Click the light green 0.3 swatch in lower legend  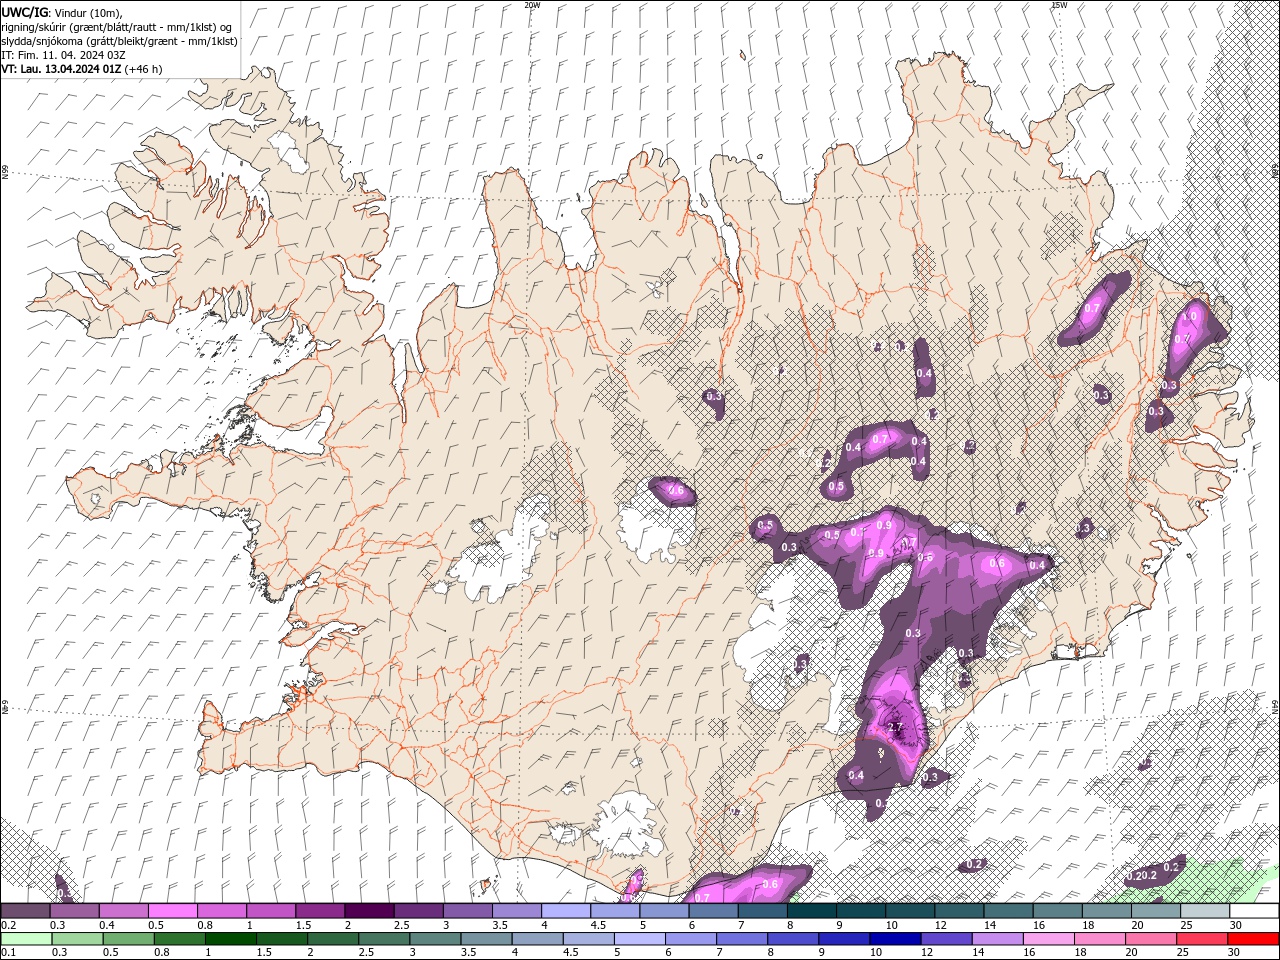point(76,939)
